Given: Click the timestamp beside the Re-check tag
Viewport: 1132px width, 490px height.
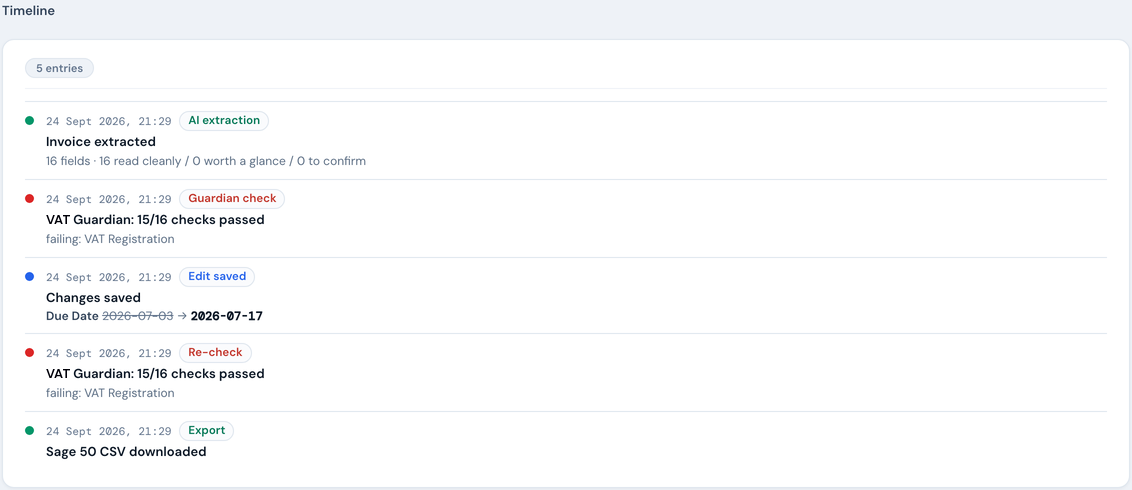Looking at the screenshot, I should (109, 354).
